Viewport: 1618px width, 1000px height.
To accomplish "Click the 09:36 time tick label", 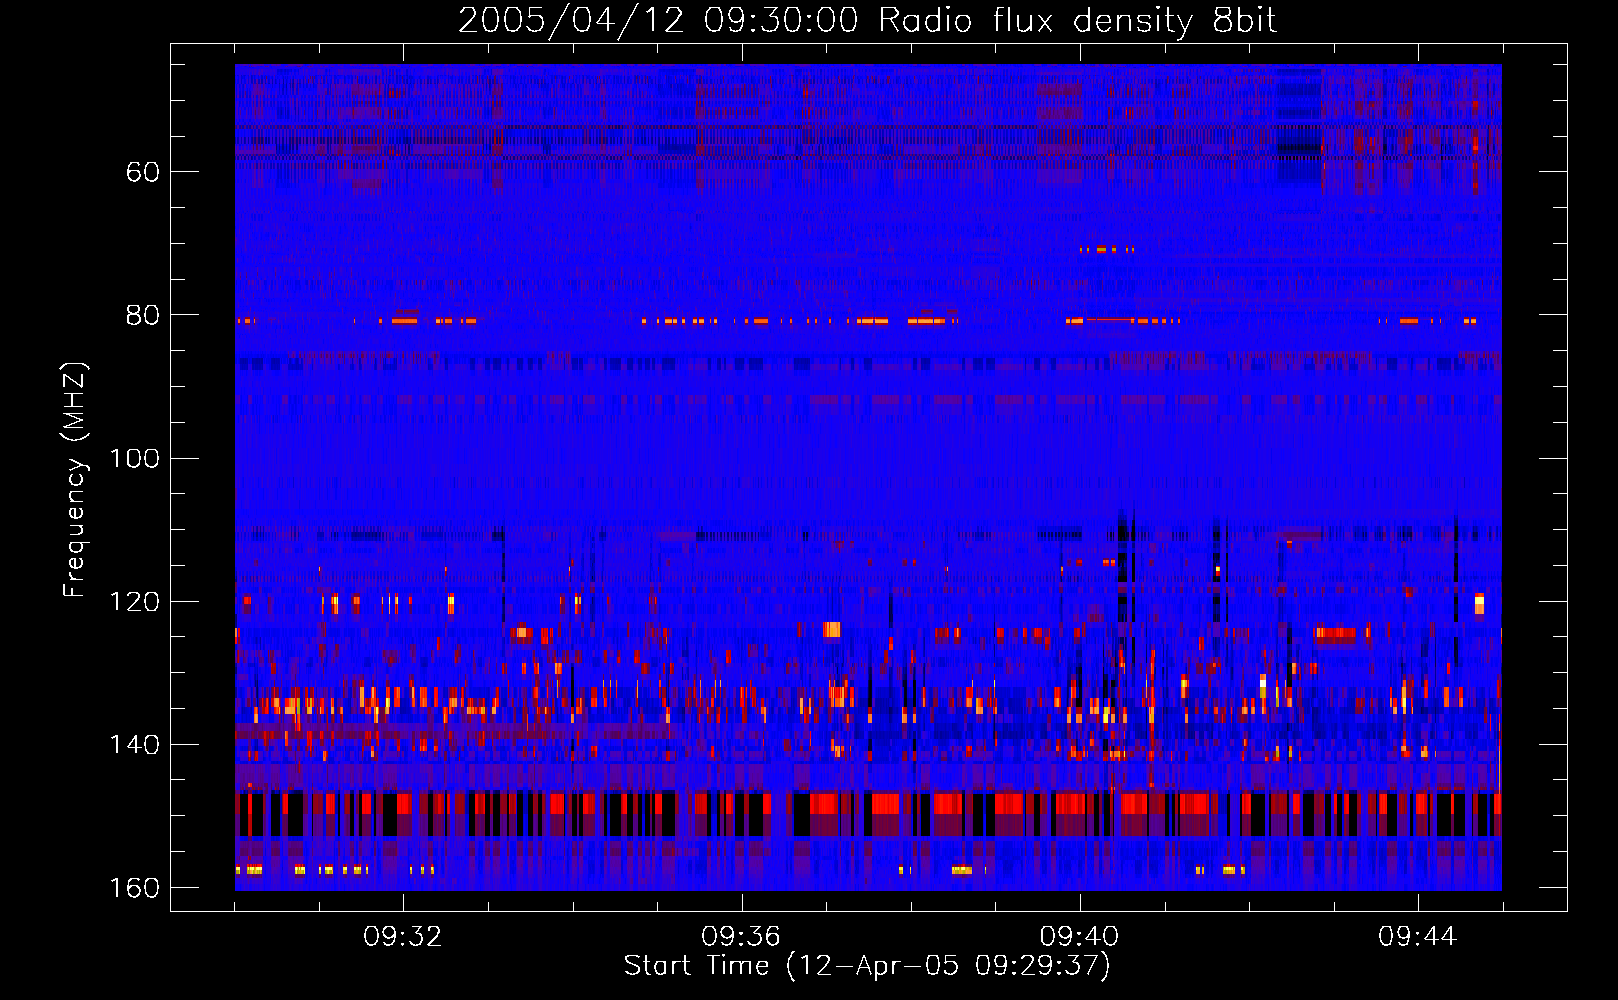I will (741, 937).
